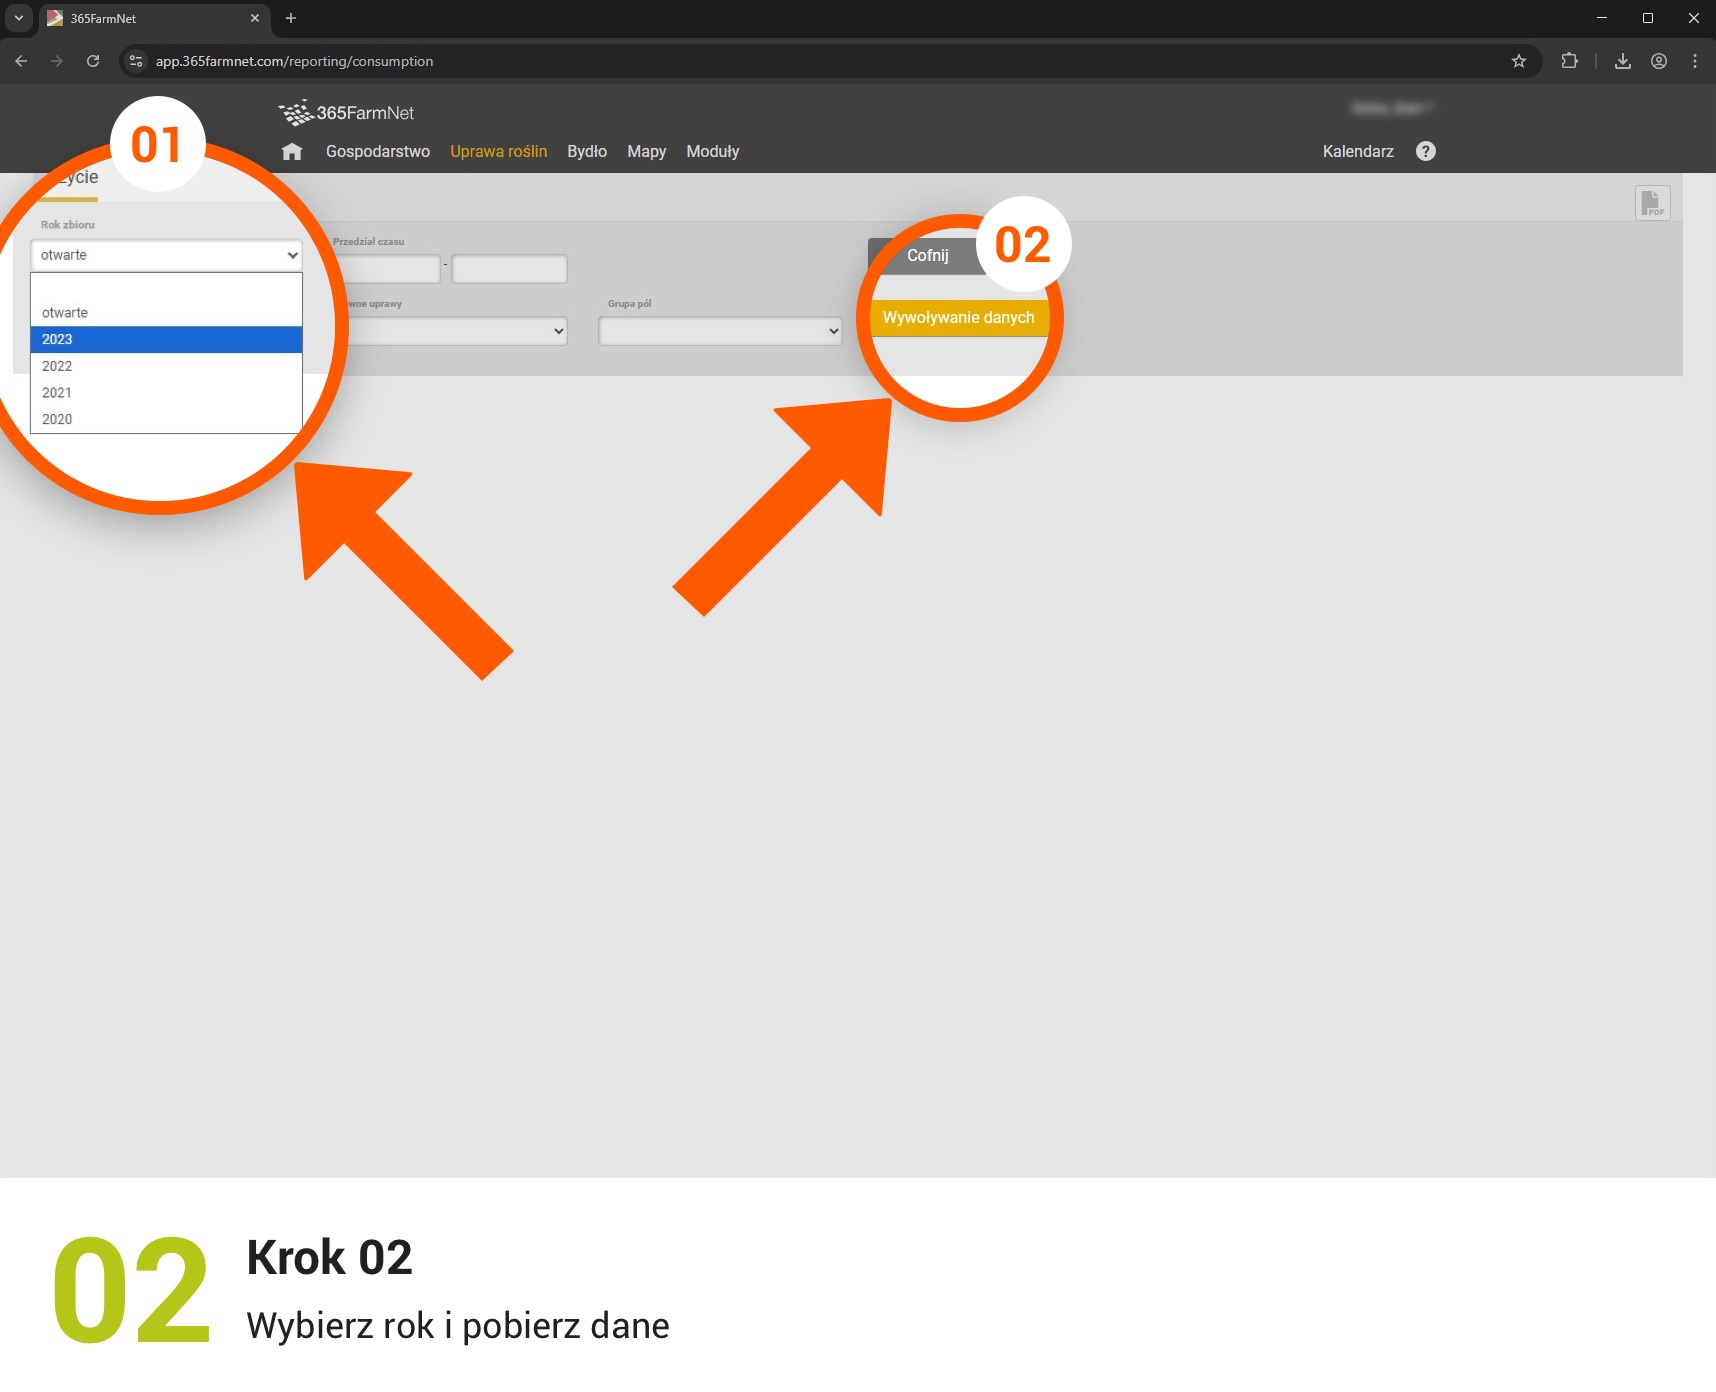Expand the Grupa pól dropdown
Image resolution: width=1716 pixels, height=1392 pixels.
click(720, 331)
